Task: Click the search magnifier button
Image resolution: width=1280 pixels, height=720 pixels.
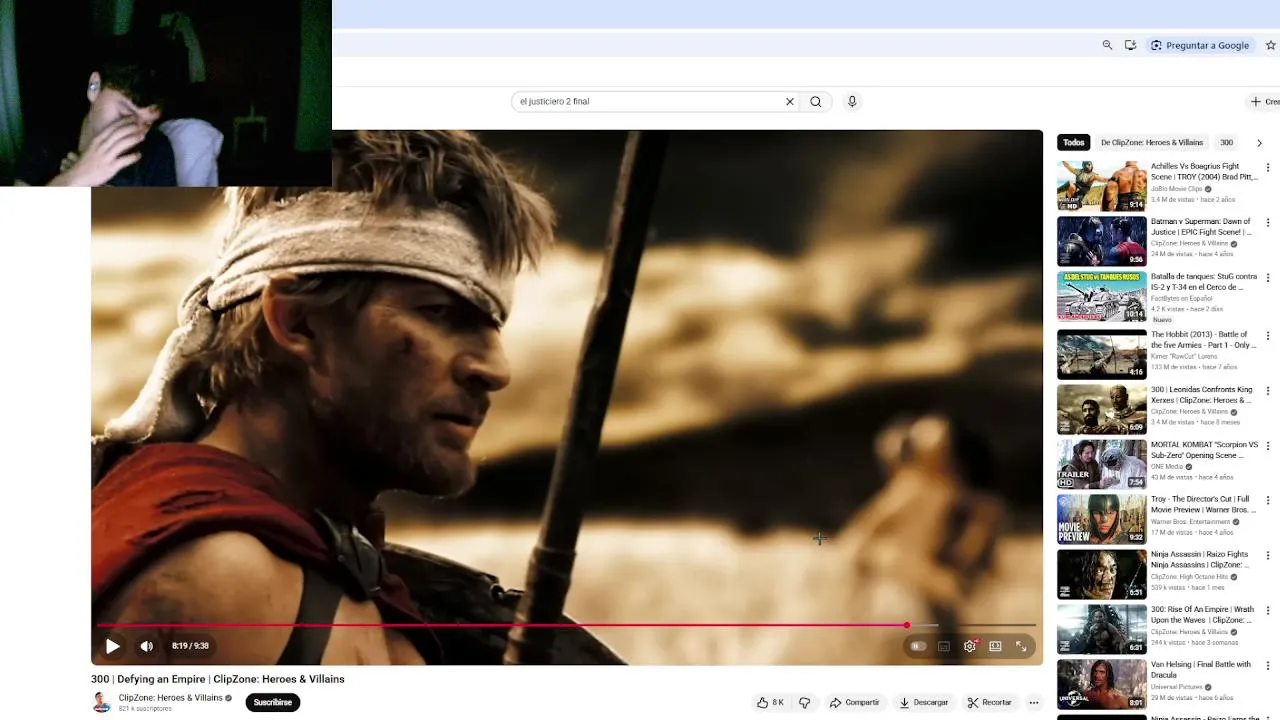Action: click(816, 101)
